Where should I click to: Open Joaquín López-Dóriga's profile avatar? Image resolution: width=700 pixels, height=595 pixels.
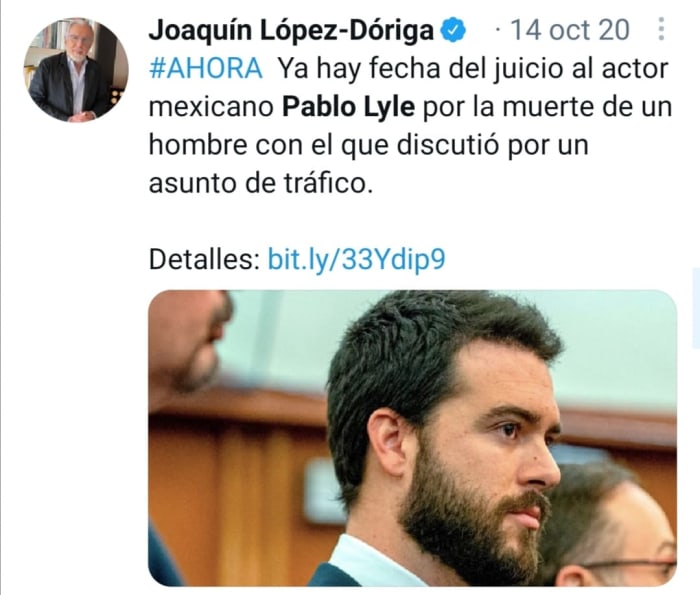pyautogui.click(x=76, y=70)
